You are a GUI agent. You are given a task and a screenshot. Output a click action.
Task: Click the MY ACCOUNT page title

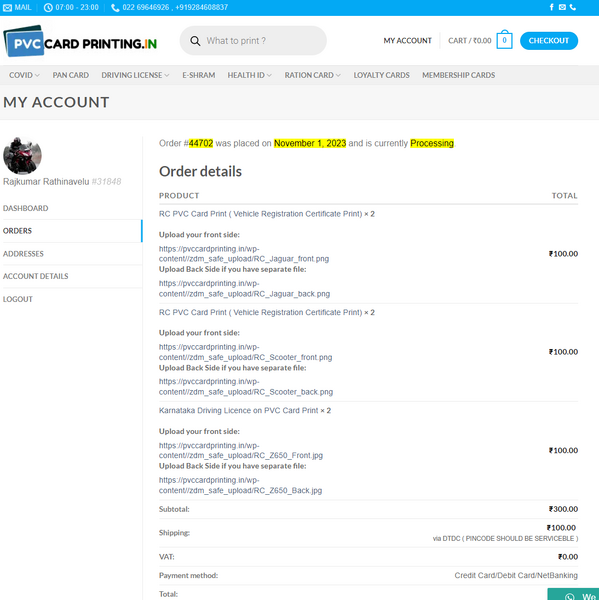(x=56, y=102)
